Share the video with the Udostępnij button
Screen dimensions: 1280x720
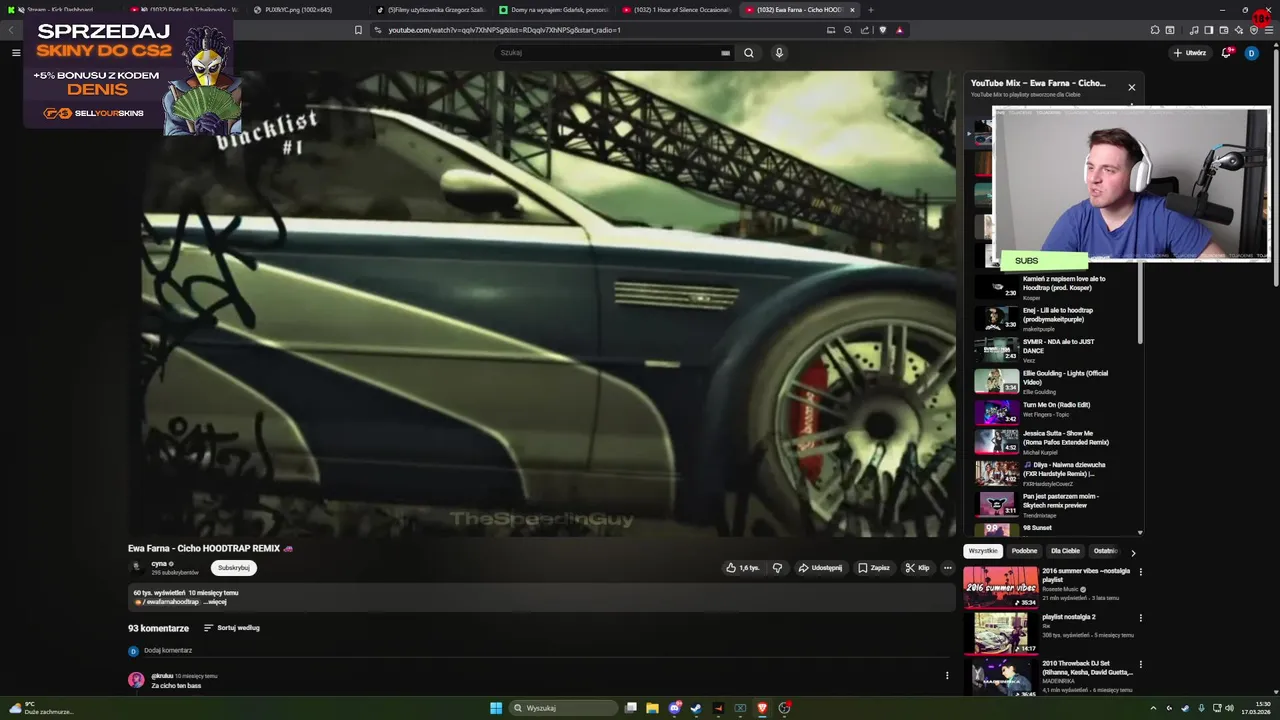(x=820, y=568)
